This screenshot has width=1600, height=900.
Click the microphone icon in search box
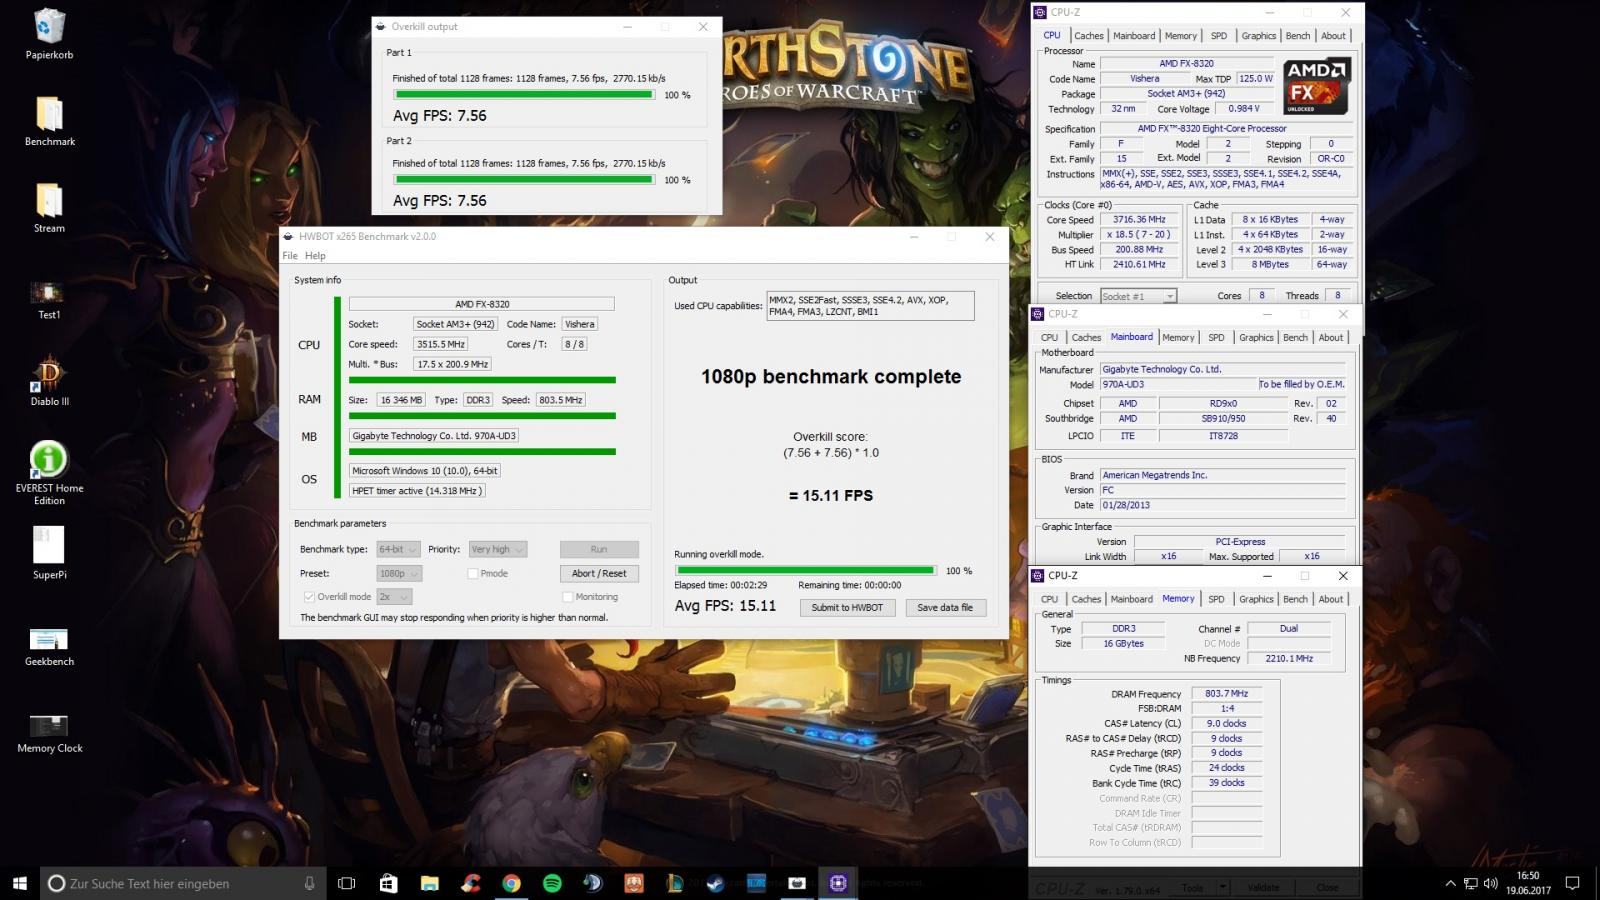(309, 883)
